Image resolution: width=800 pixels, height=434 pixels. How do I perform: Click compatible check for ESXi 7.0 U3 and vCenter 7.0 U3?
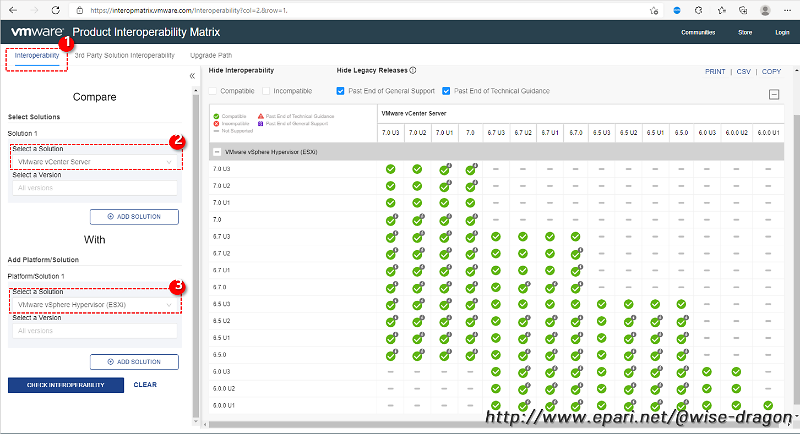click(x=391, y=169)
